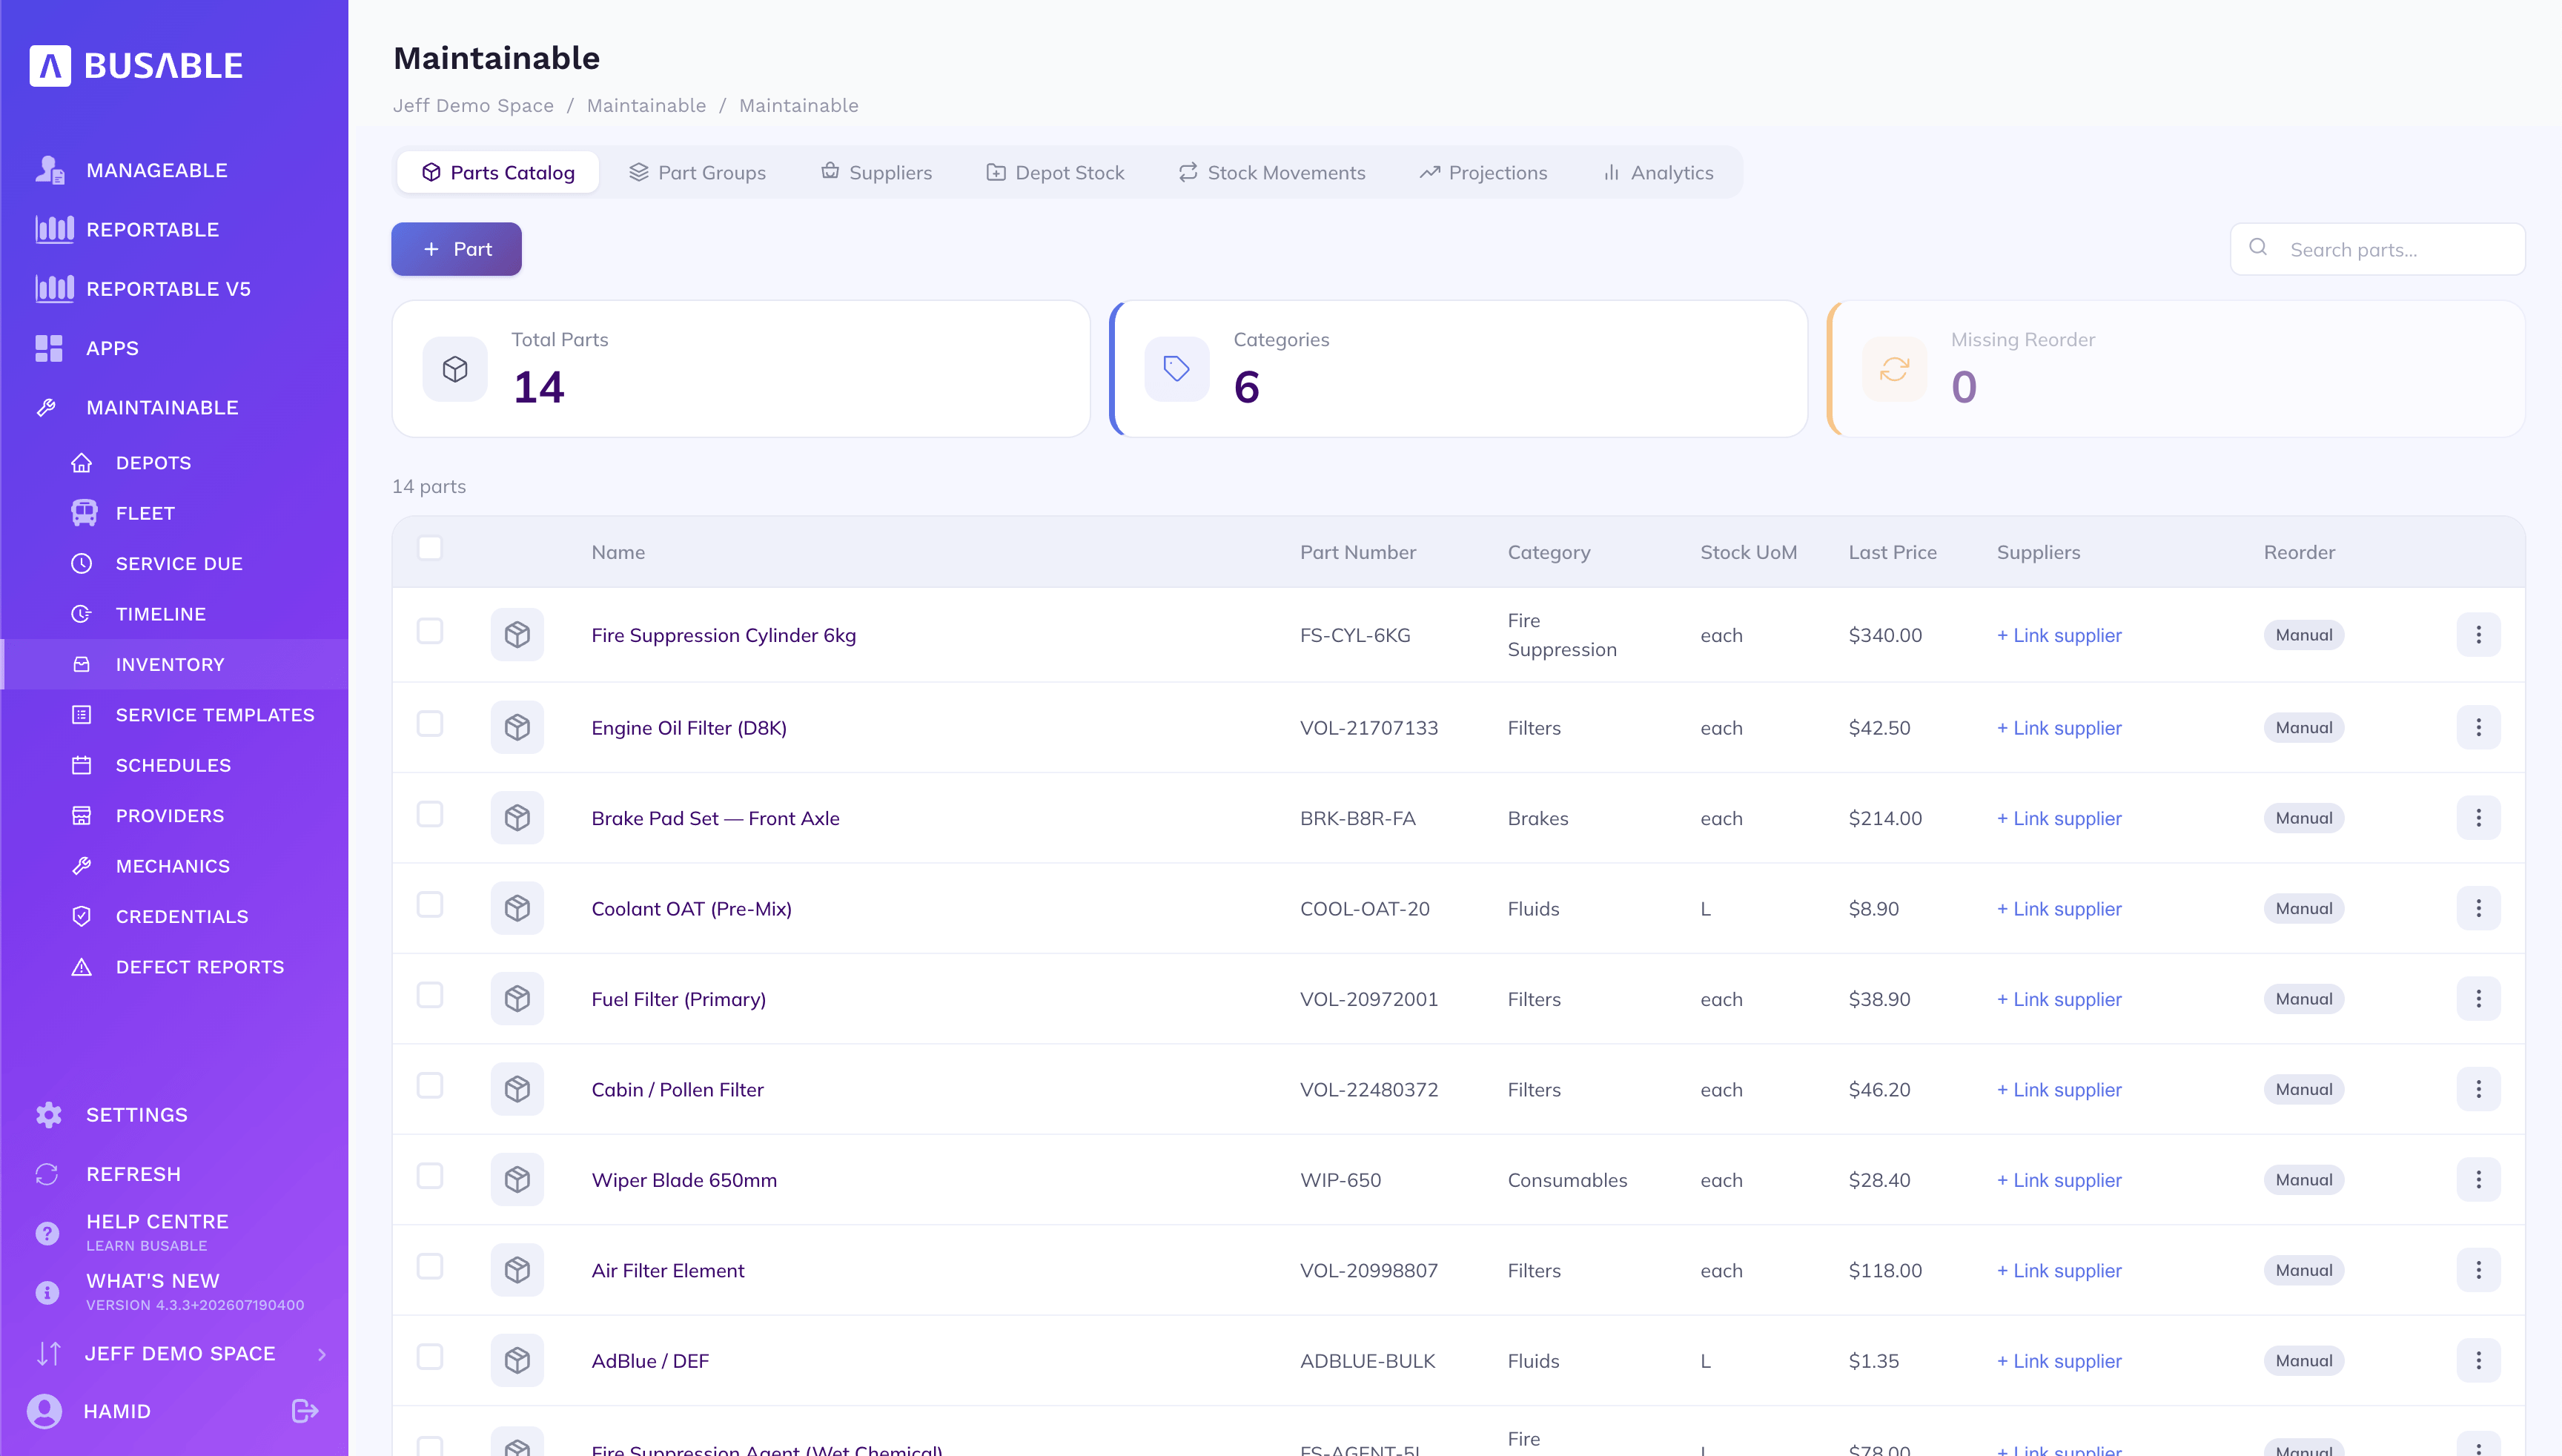
Task: Open the Help Centre question icon
Action: pos(47,1233)
